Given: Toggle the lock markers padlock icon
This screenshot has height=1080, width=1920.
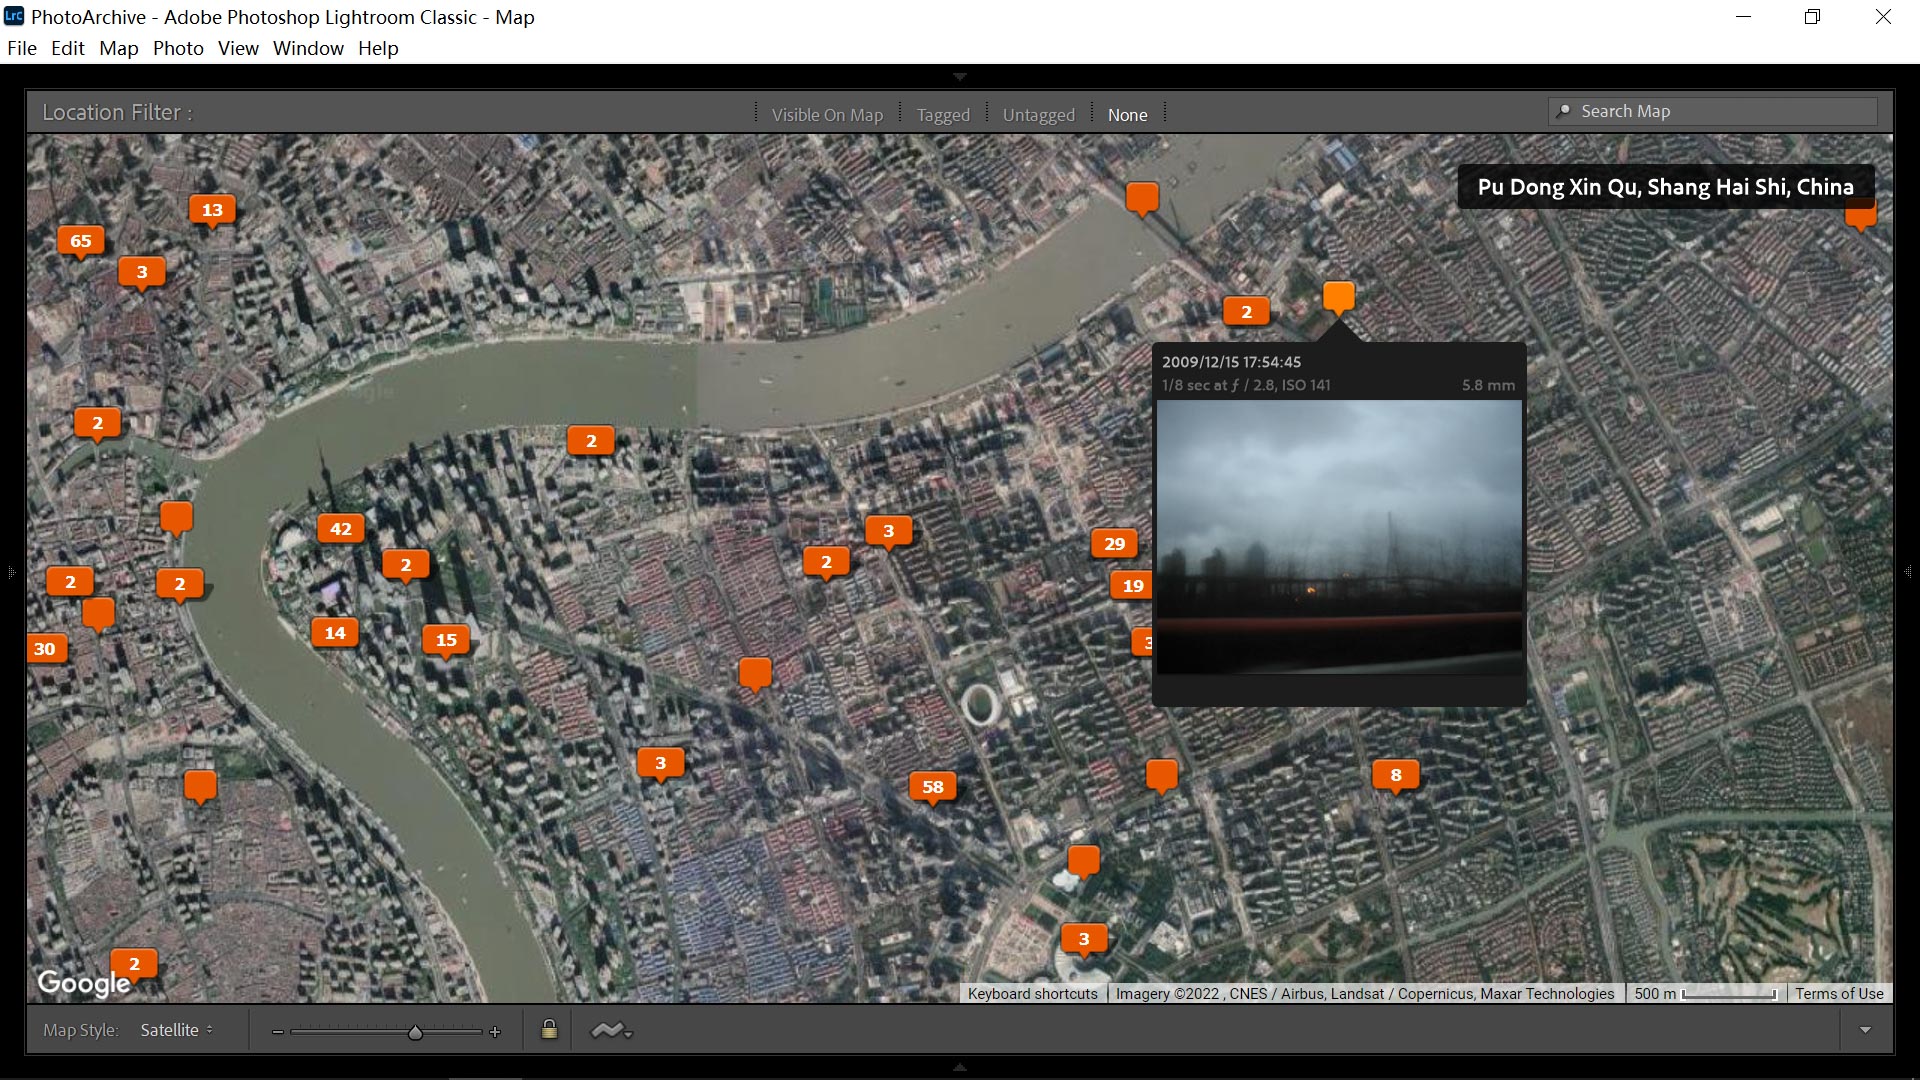Looking at the screenshot, I should pyautogui.click(x=549, y=1029).
